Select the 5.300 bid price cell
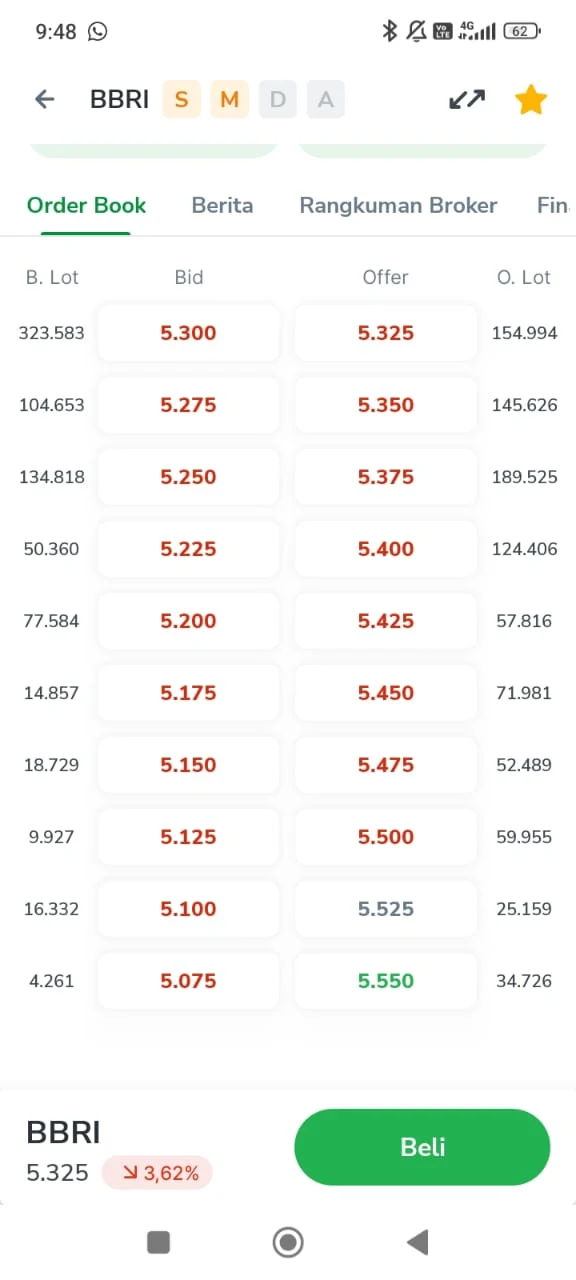The image size is (576, 1280). click(x=188, y=332)
